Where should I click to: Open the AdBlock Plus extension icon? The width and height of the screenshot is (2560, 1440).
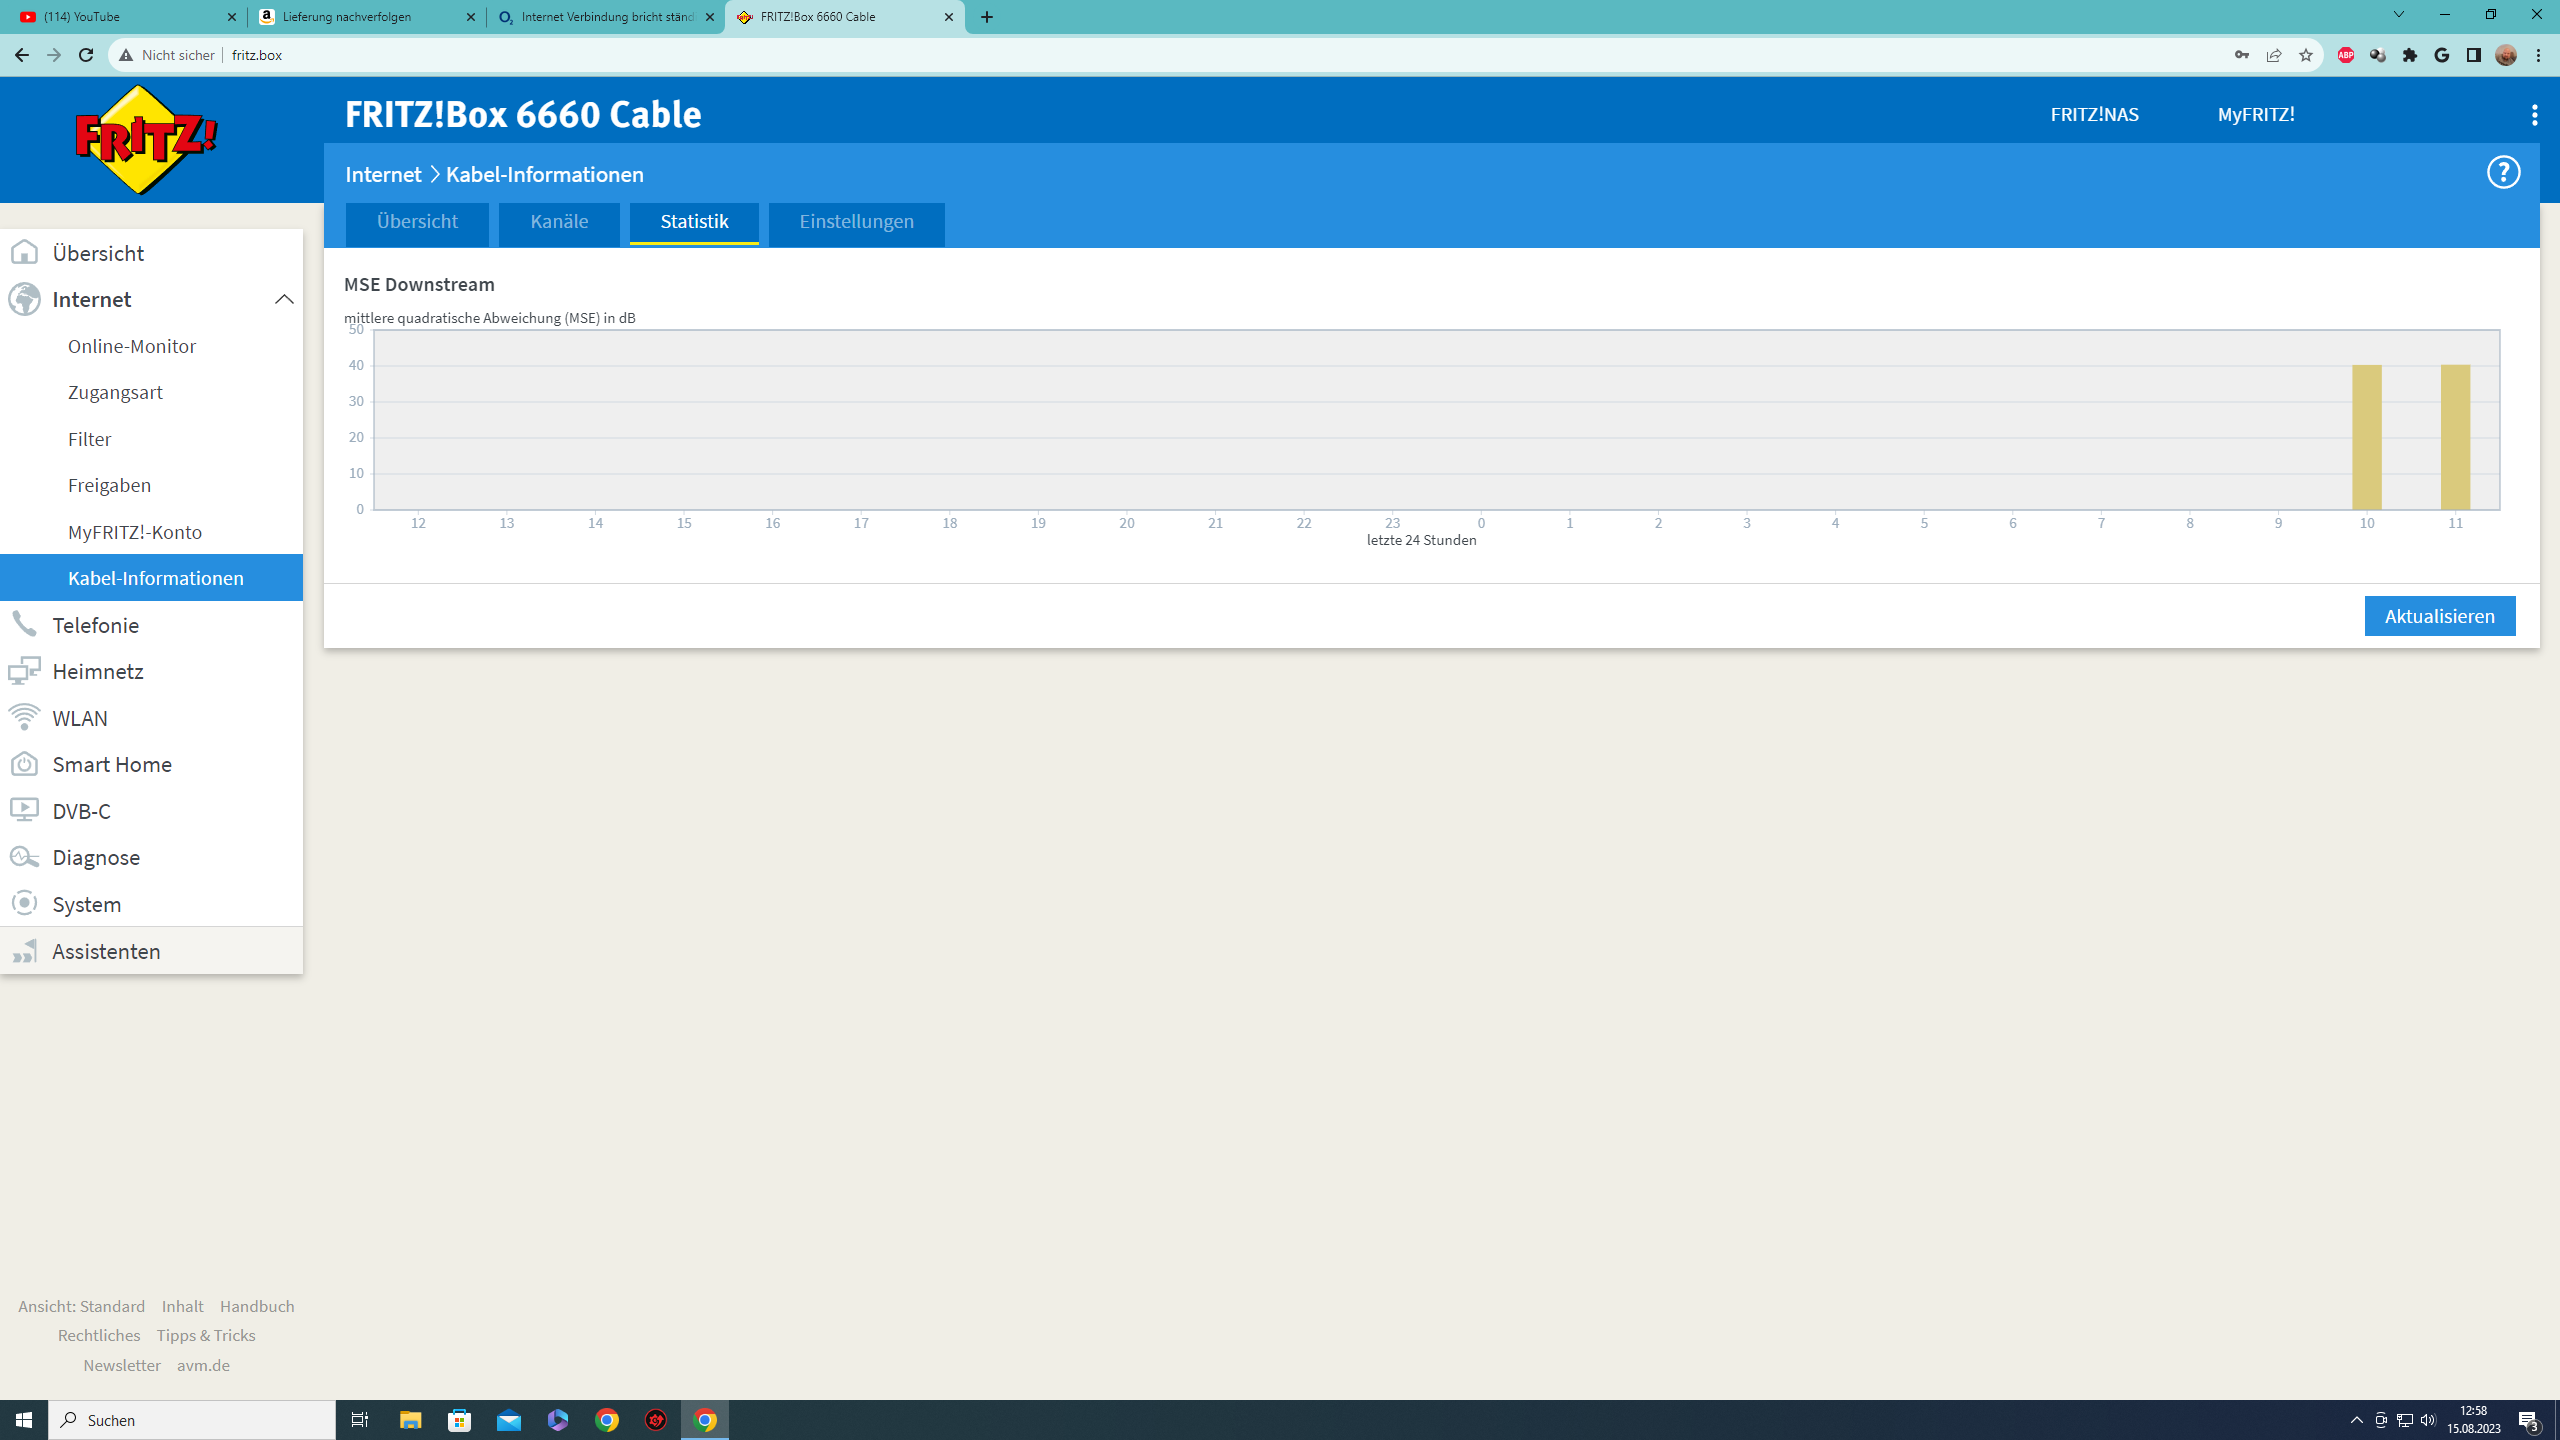pyautogui.click(x=2345, y=55)
